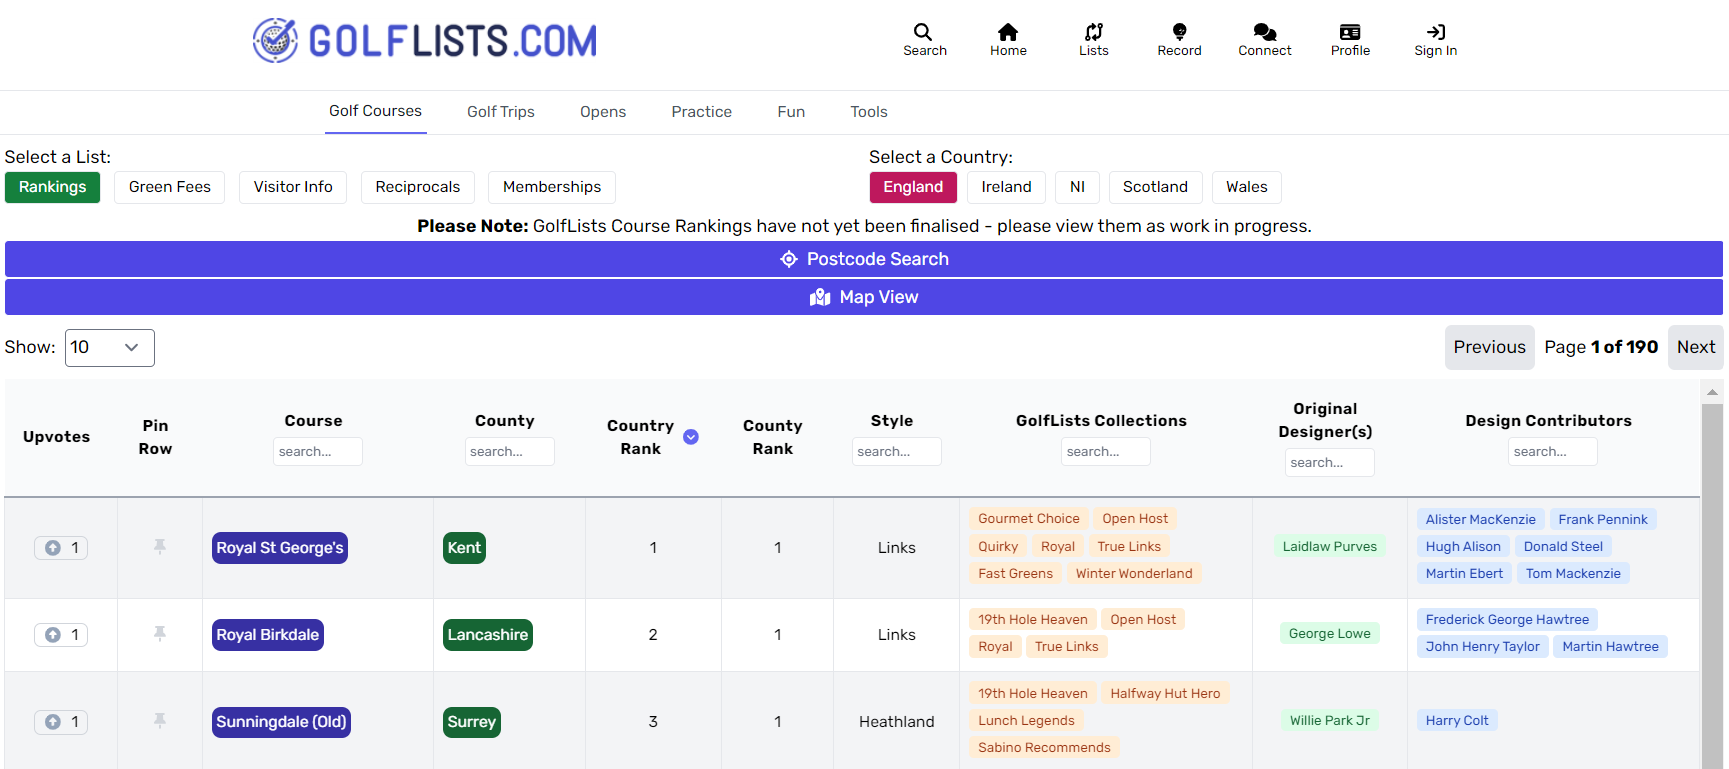Screen dimensions: 1729x769
Task: Upvote Sunningdale (Old)
Action: pyautogui.click(x=61, y=722)
